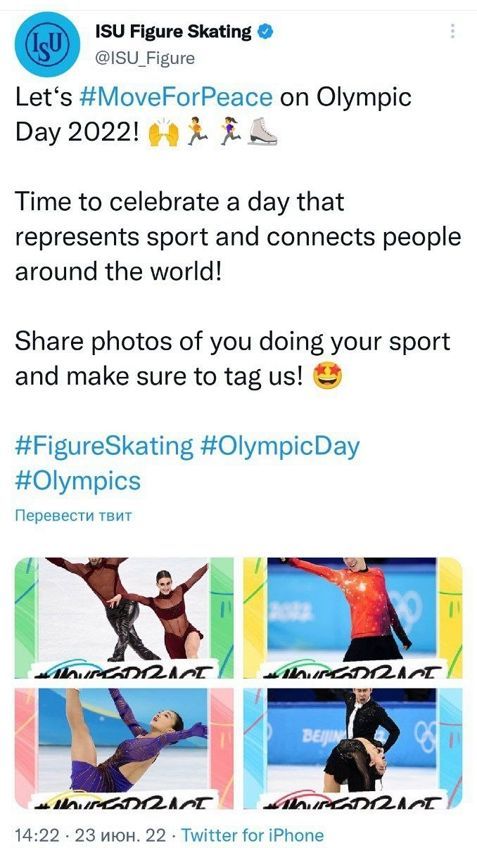Click the 14:22 · 23 июн. 22 timestamp
477x848 pixels.
[x=90, y=834]
